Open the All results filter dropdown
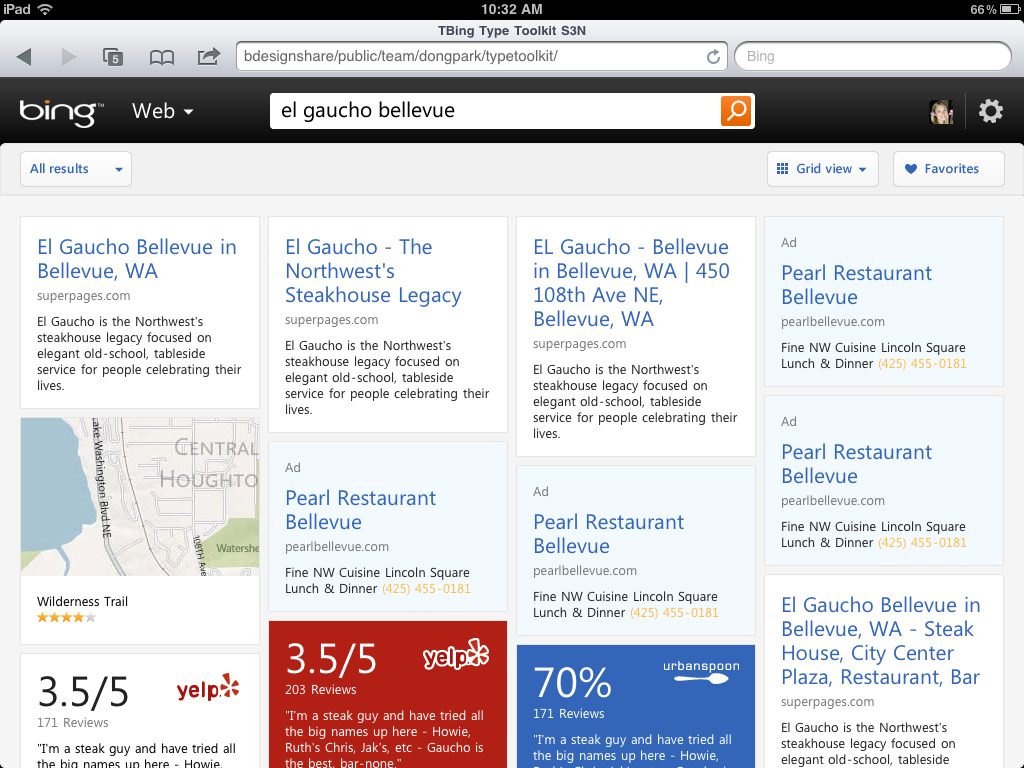Screen dimensions: 1024x768 coord(76,169)
